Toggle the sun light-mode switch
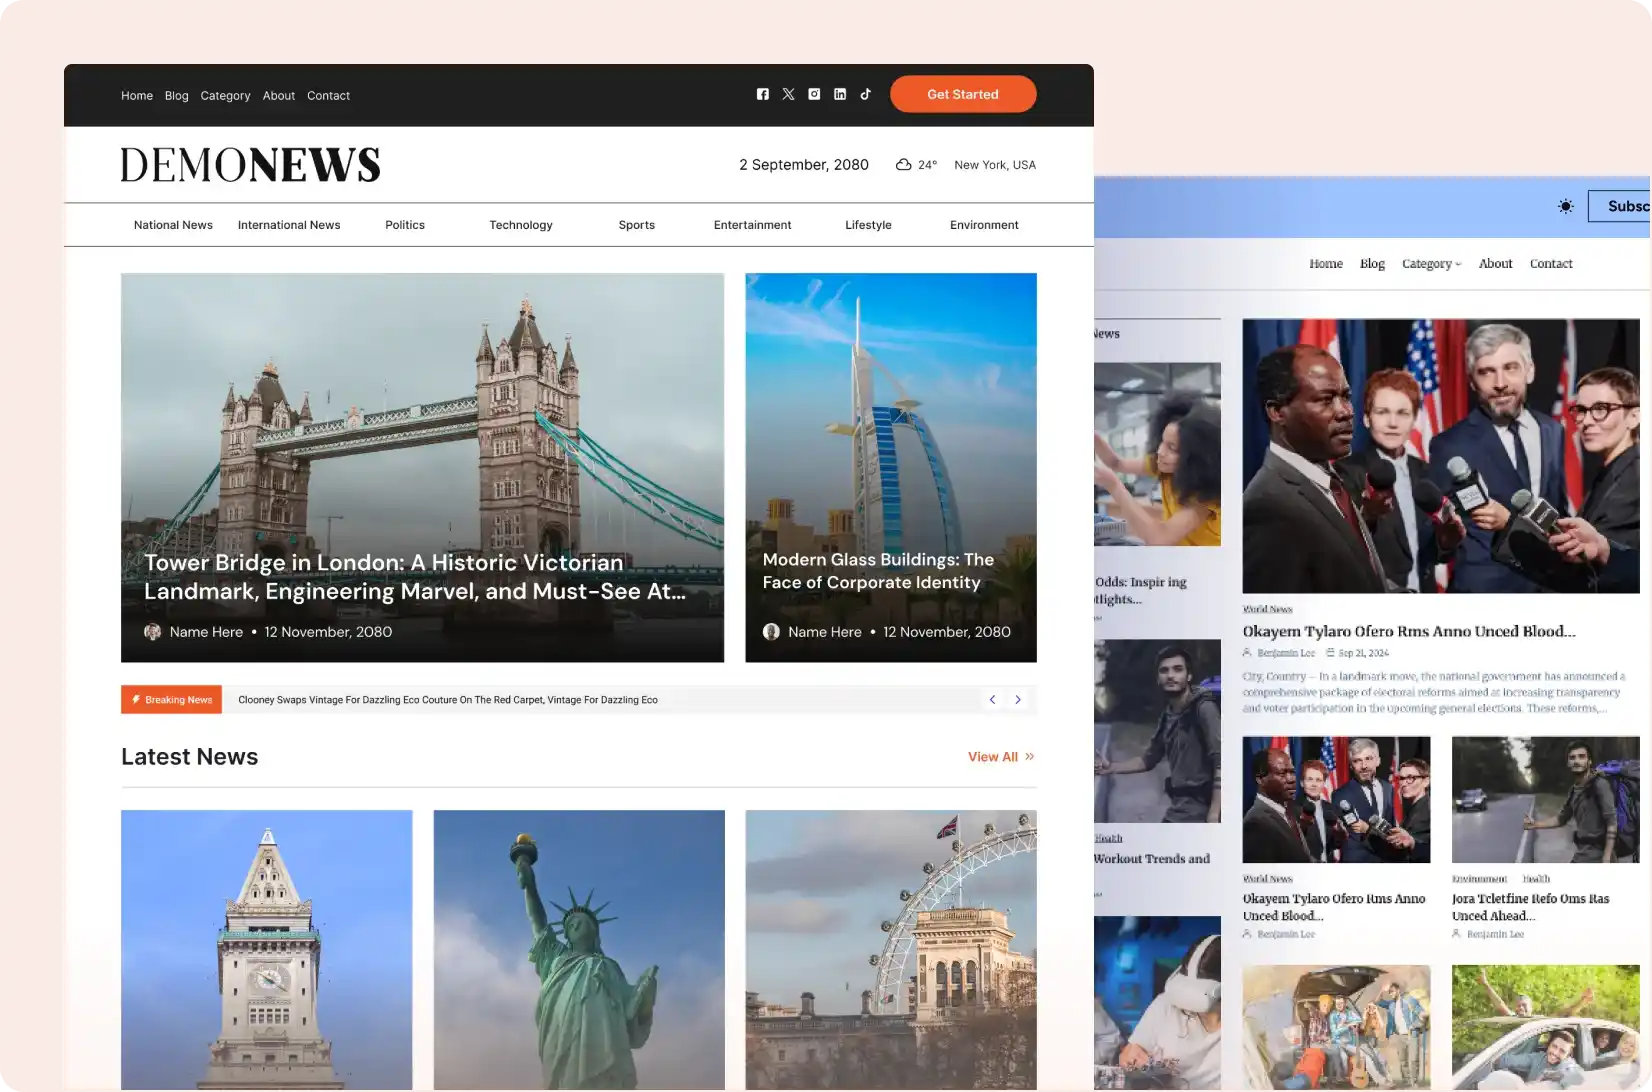This screenshot has height=1092, width=1652. coord(1565,206)
